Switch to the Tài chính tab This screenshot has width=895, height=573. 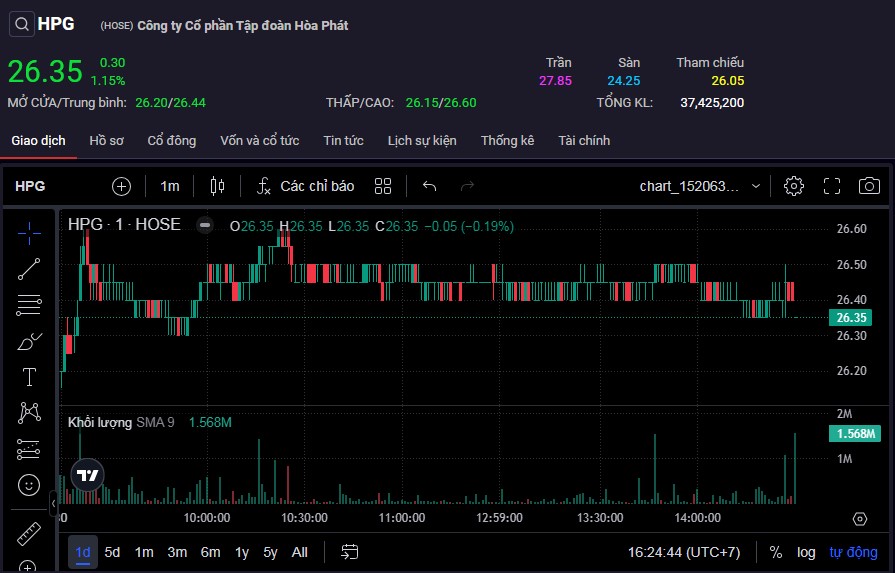pyautogui.click(x=584, y=140)
